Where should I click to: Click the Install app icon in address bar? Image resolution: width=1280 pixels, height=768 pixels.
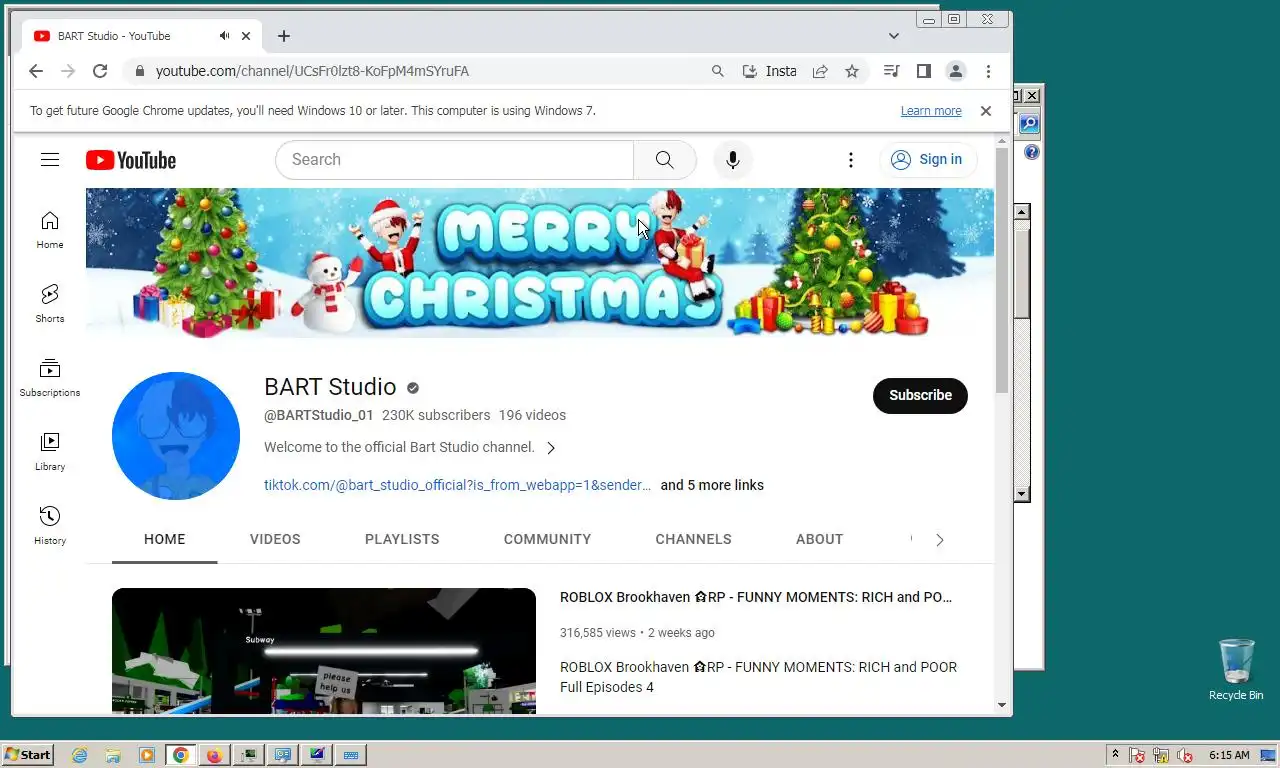[768, 71]
